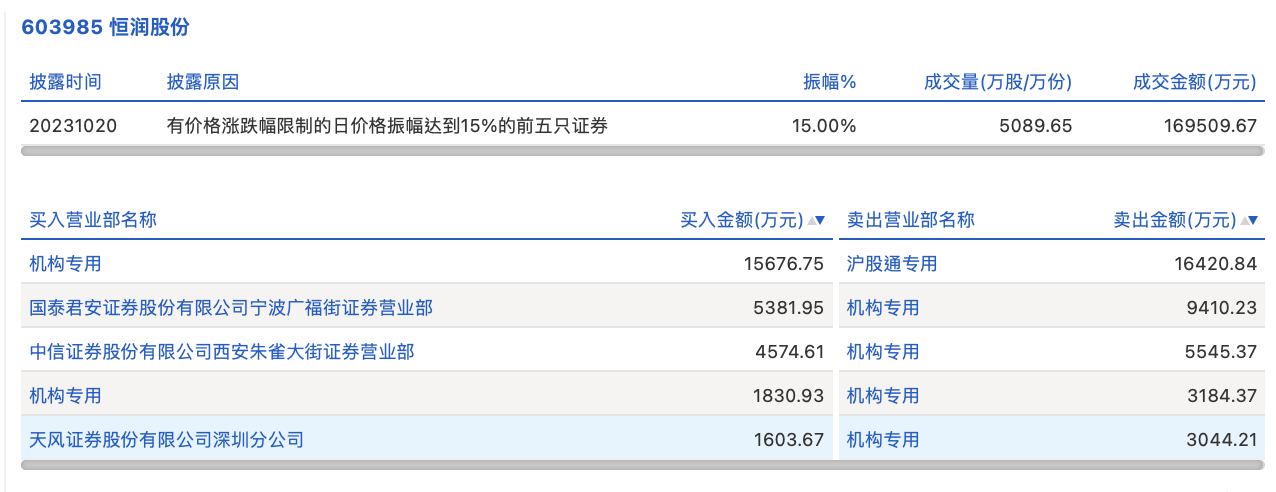Select the 沪股通专用 seller entry
The image size is (1276, 492).
tap(892, 264)
